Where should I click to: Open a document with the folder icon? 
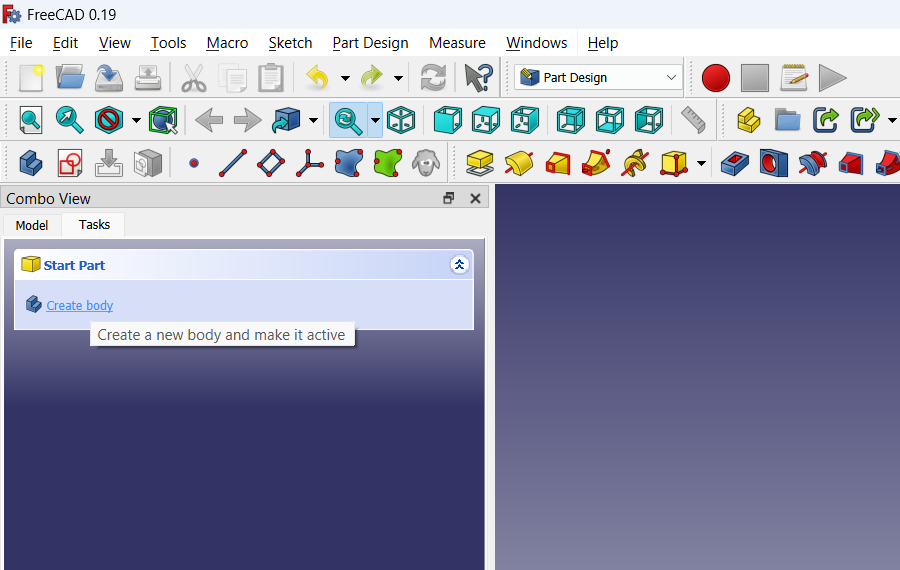(x=70, y=77)
